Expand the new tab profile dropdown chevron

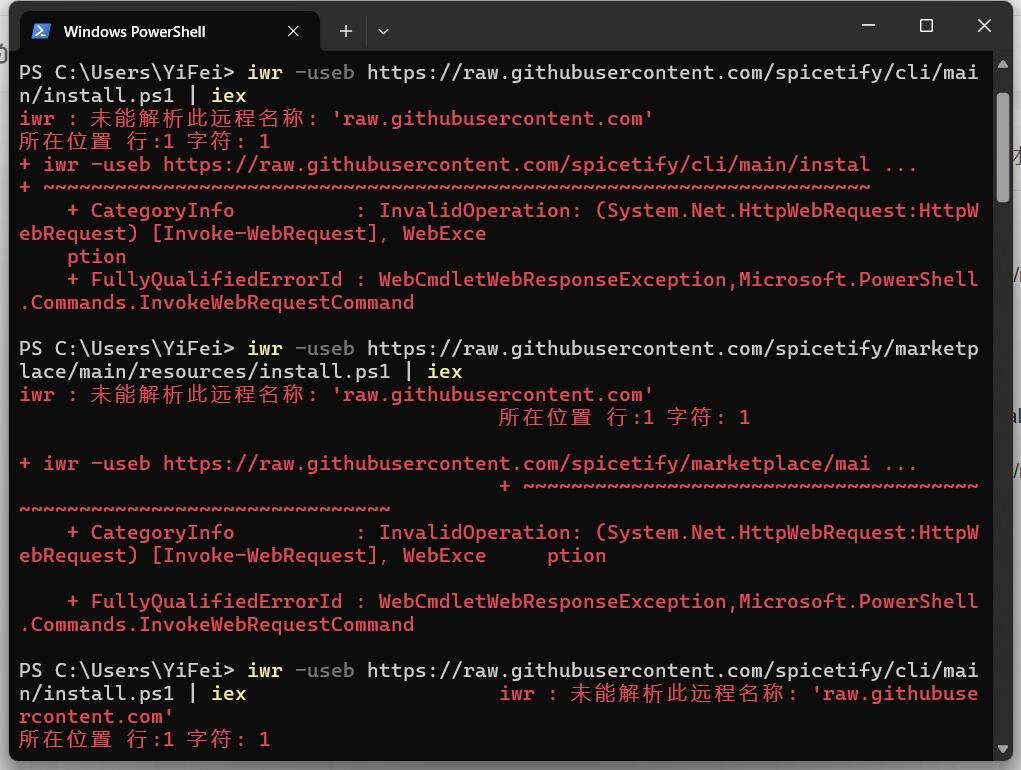[383, 31]
